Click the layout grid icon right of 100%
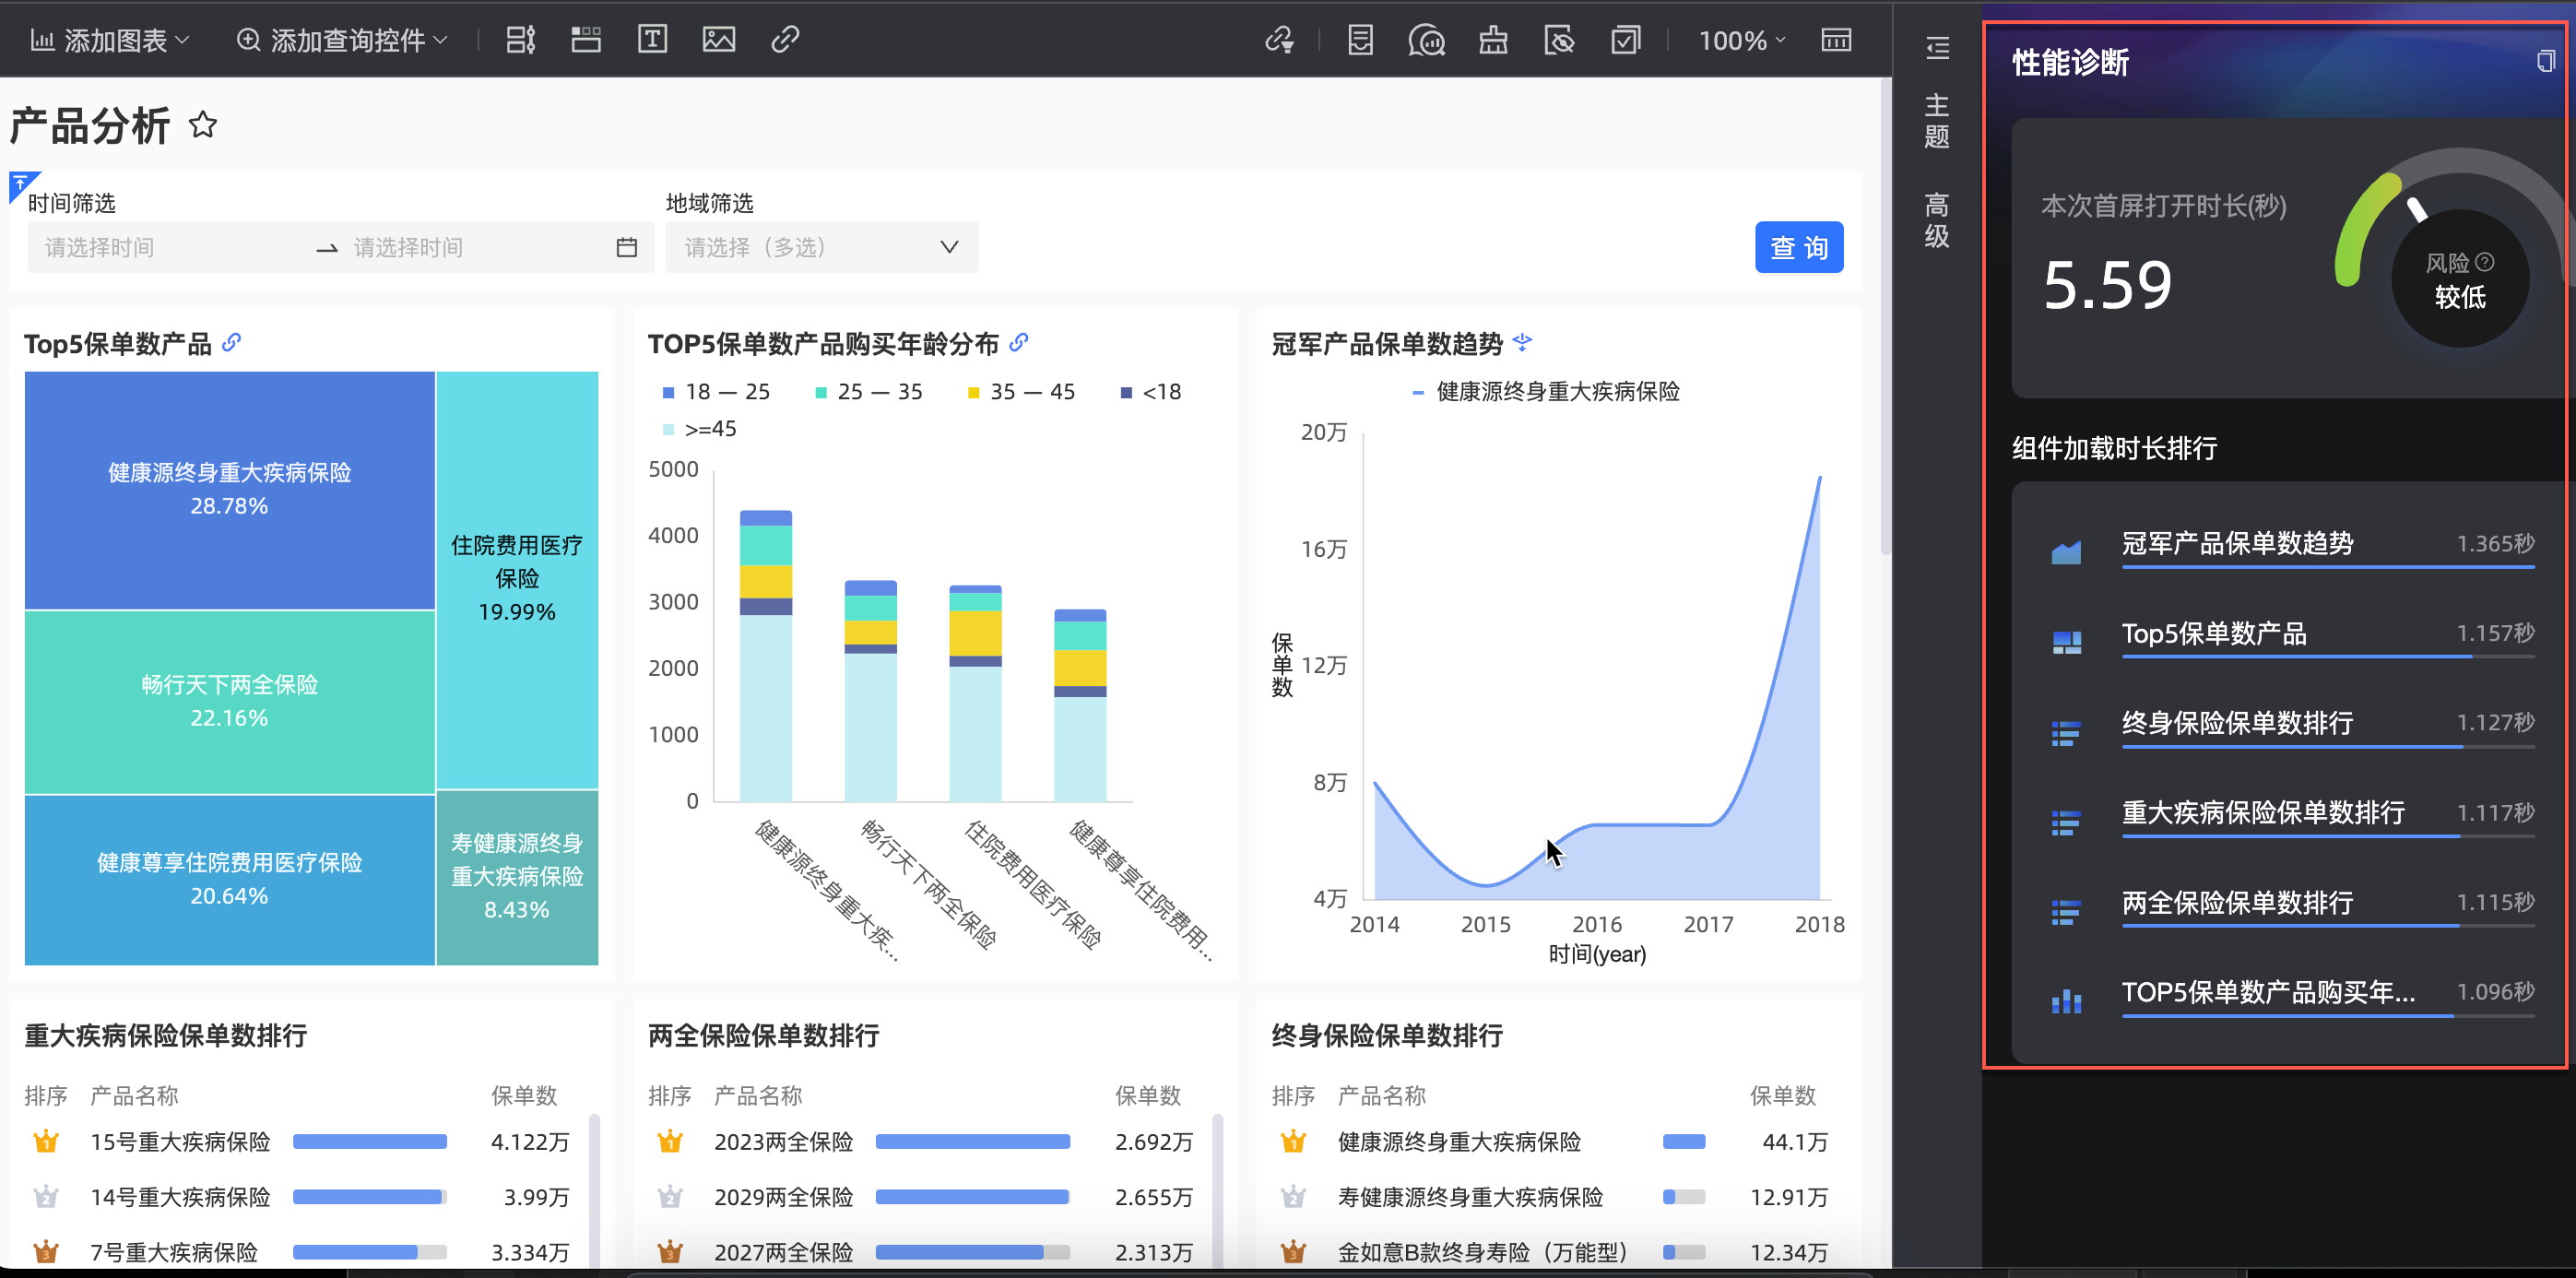Screen dimensions: 2576x1278 click(x=1836, y=40)
